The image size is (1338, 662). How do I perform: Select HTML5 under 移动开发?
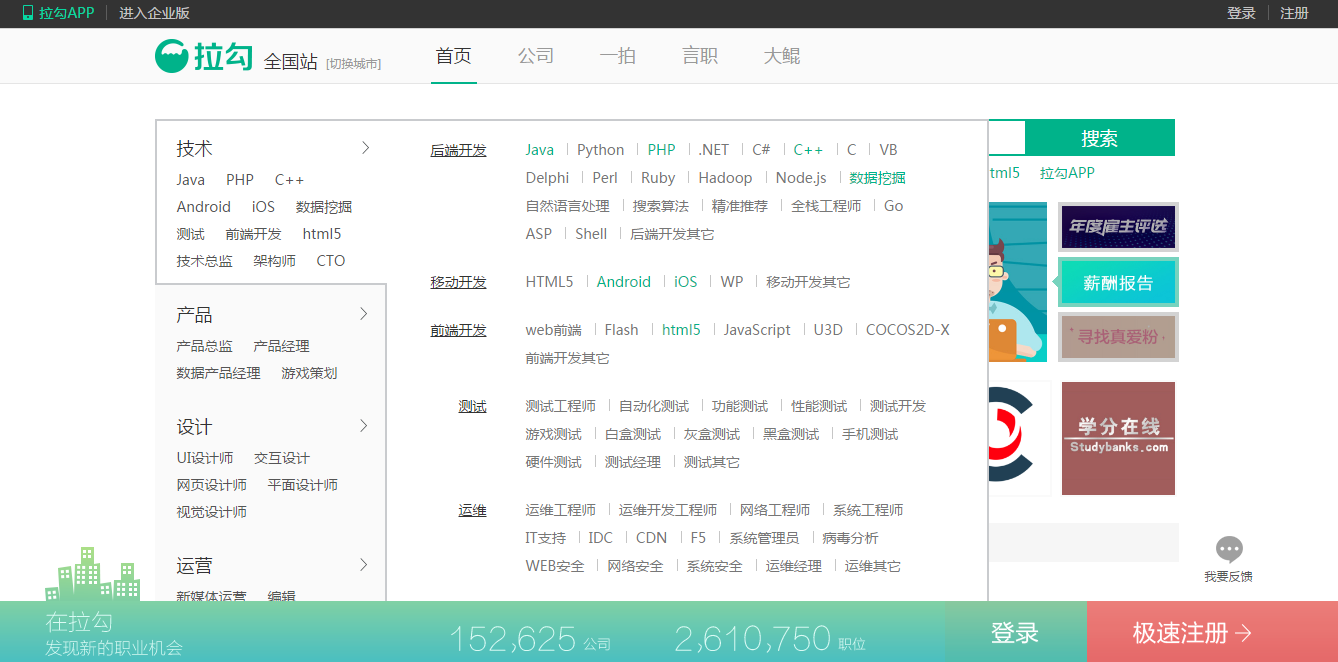549,282
